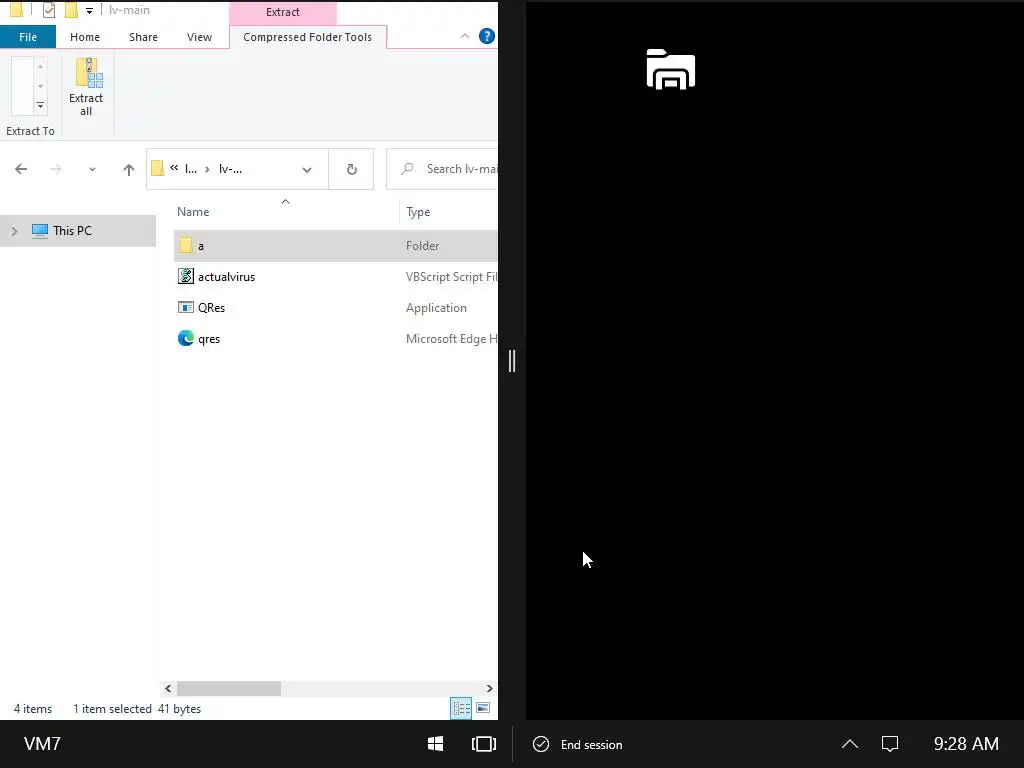Click the Search lv-main field
1024x768 pixels.
click(442, 169)
